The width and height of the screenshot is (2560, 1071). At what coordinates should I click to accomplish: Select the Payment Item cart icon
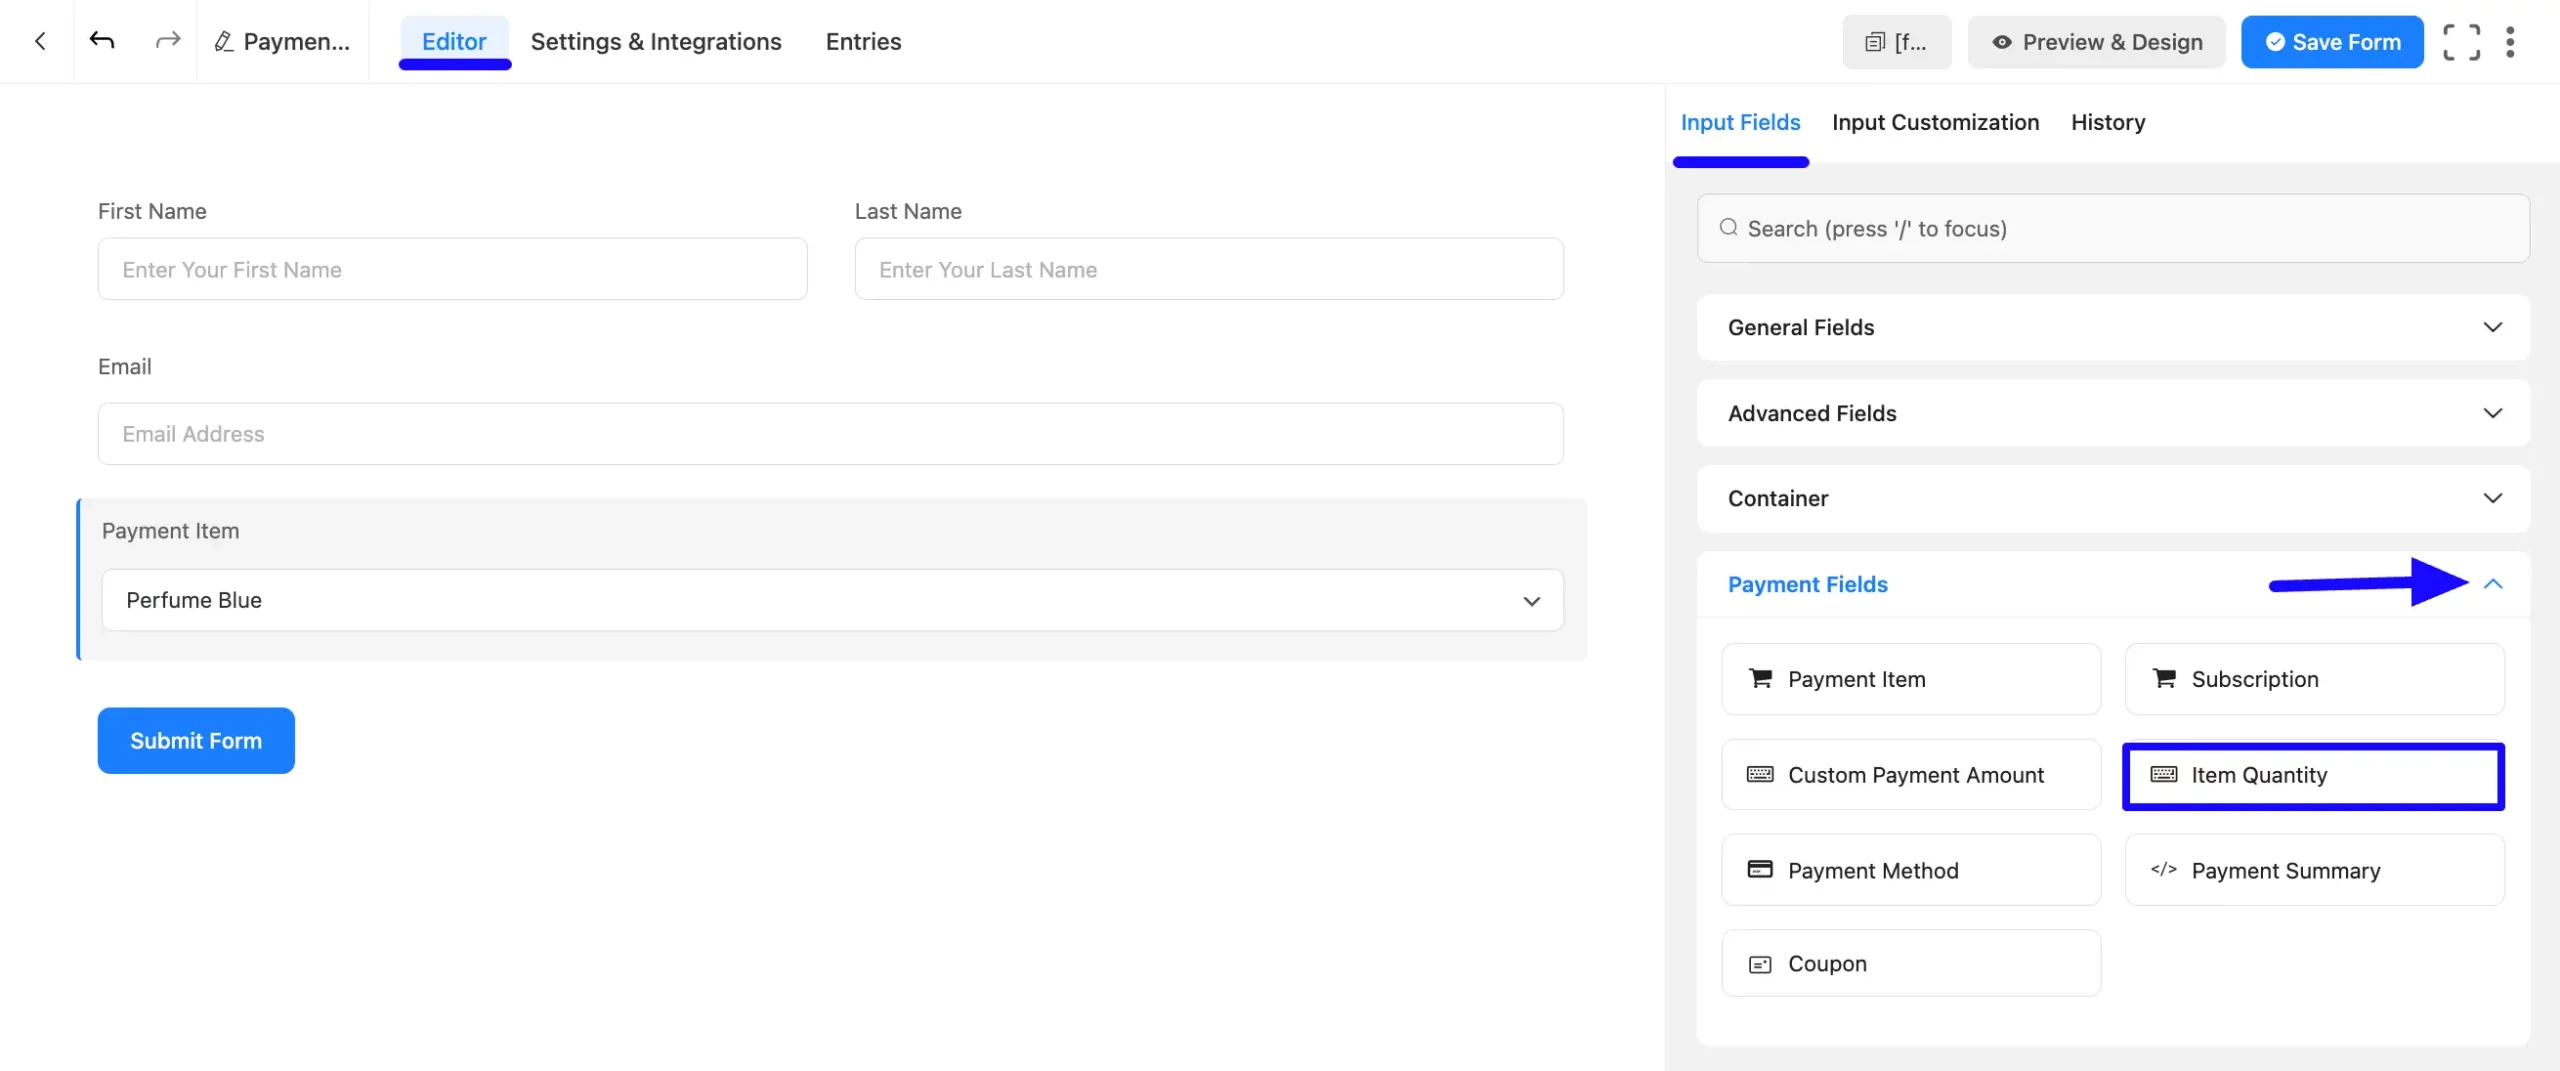point(1760,678)
